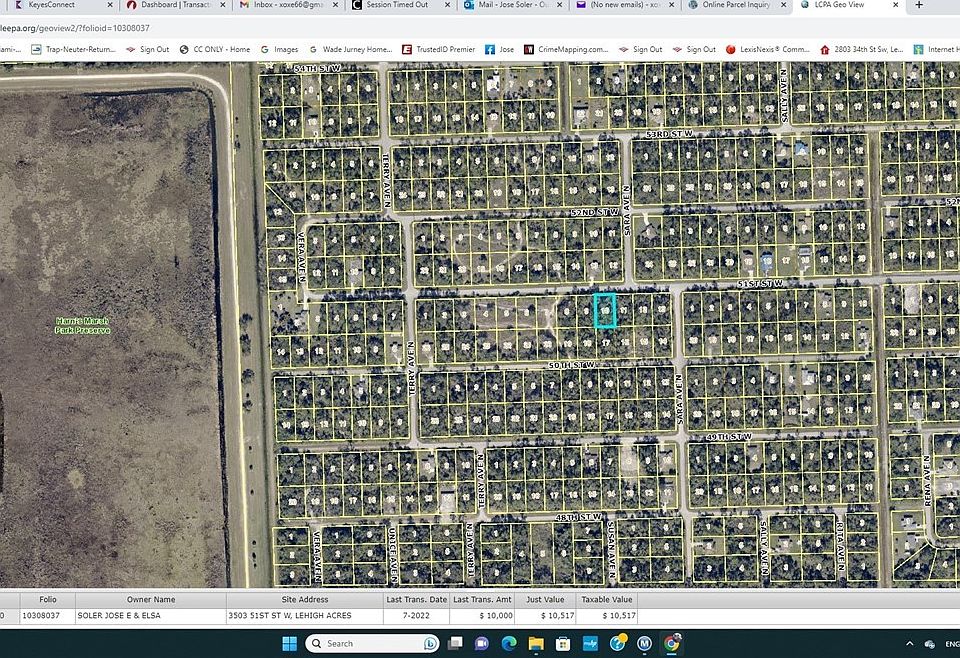Open Bing Chat icon in search box

pos(430,643)
